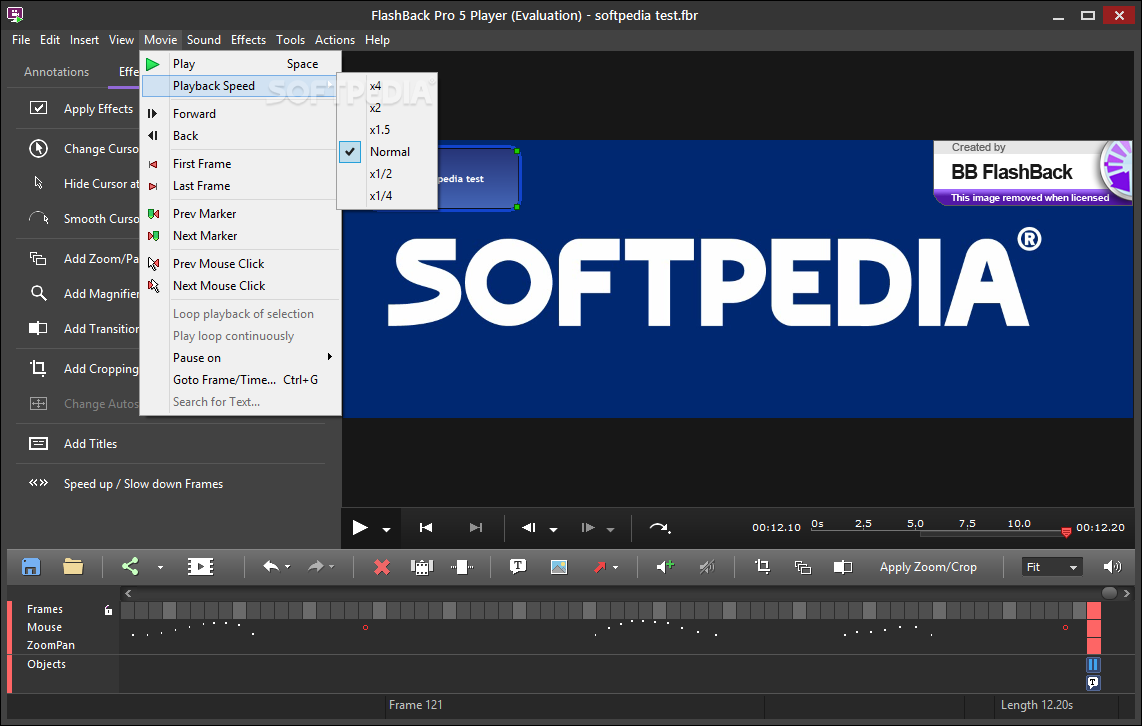Click the Undo arrow icon

(x=270, y=567)
